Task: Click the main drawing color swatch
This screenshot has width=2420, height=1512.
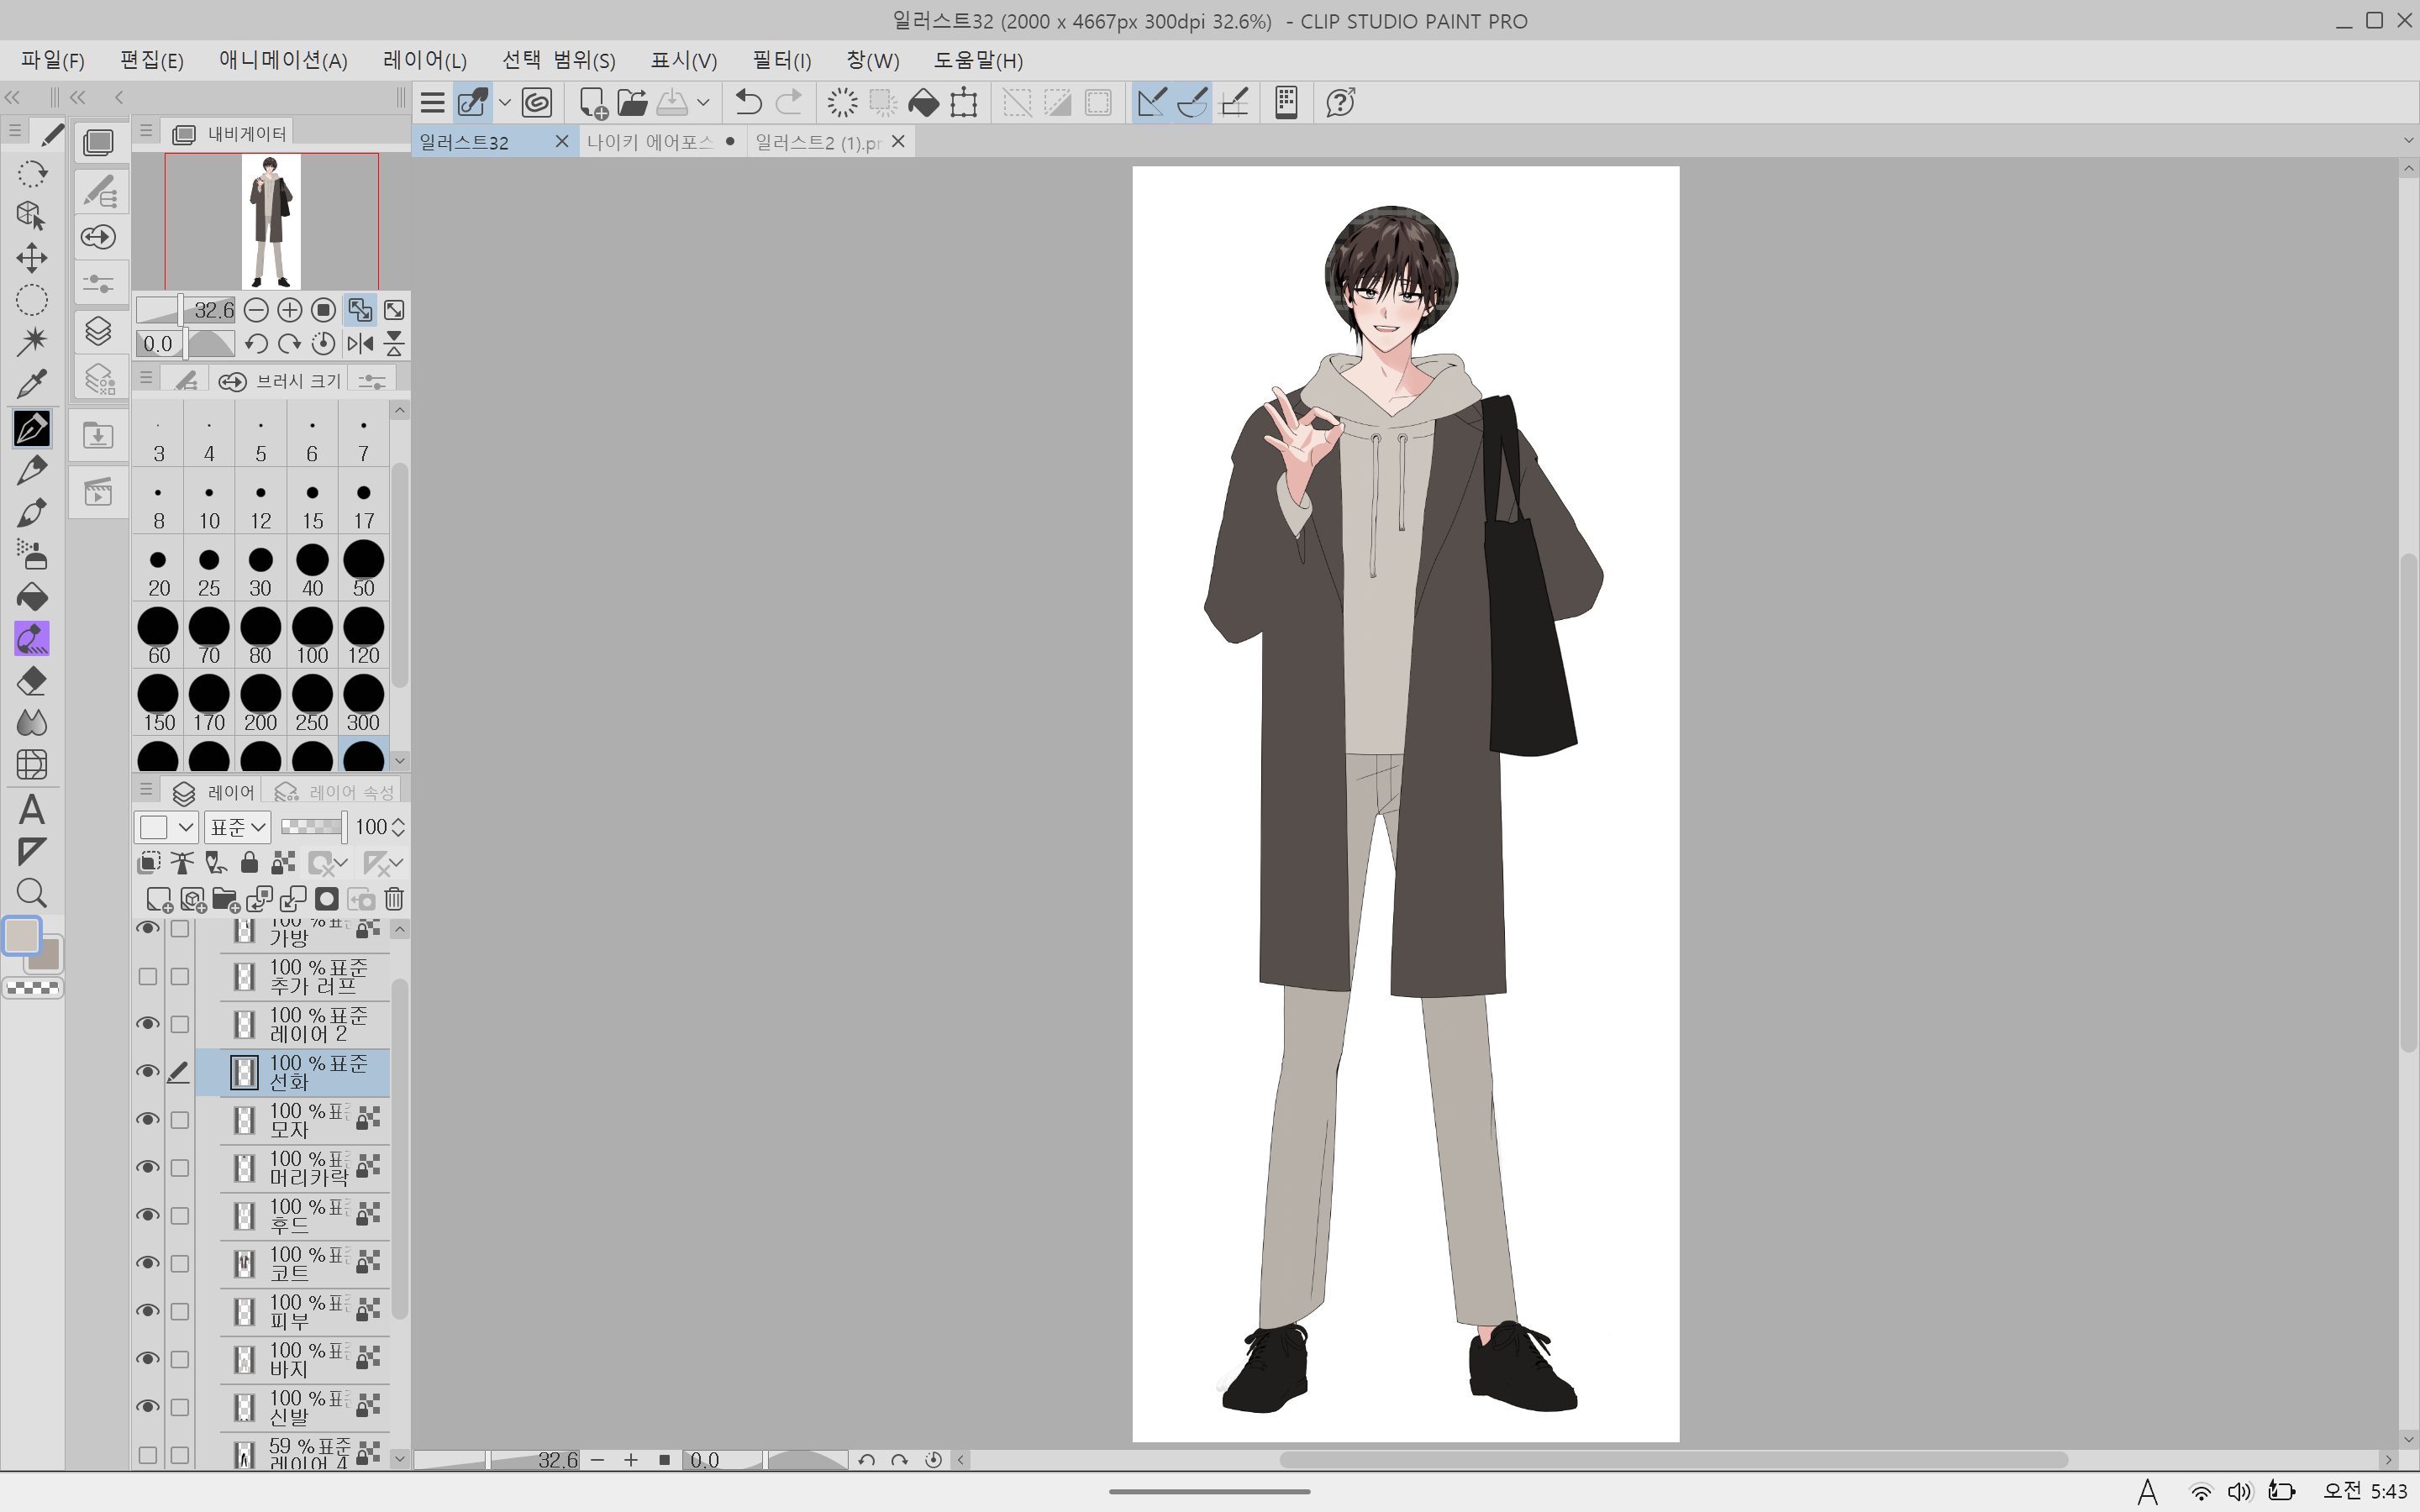Action: pos(22,936)
